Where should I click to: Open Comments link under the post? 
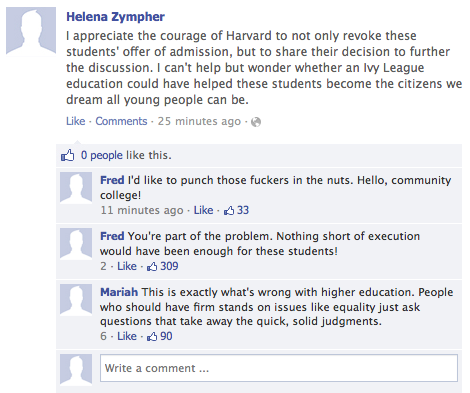click(x=121, y=121)
